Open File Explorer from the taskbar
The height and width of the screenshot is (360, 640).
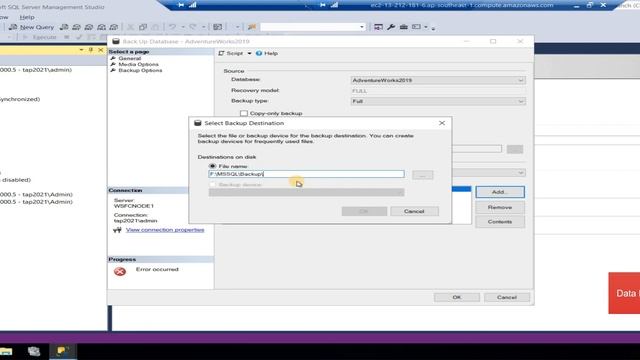[6, 351]
